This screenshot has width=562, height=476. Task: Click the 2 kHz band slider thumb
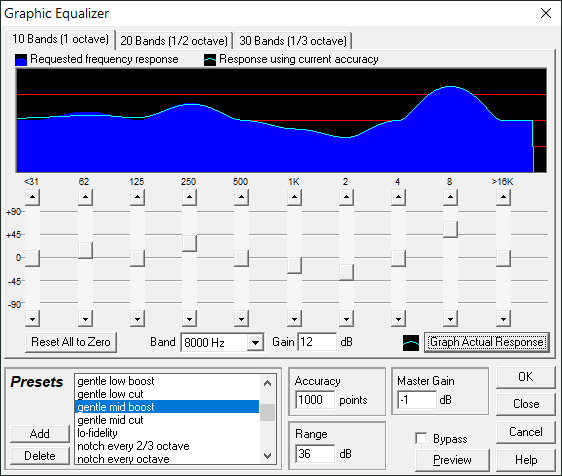click(346, 272)
